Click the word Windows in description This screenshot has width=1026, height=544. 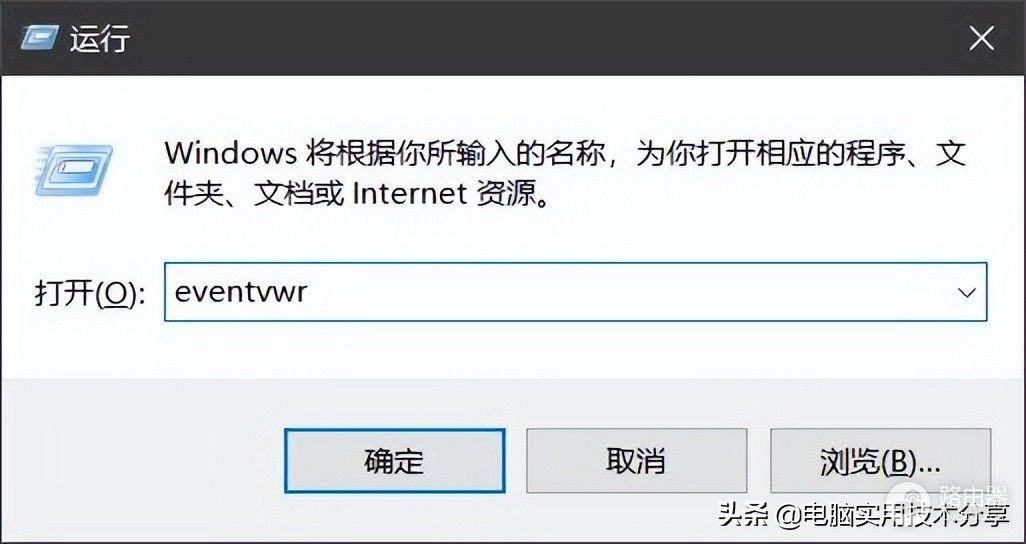[230, 154]
